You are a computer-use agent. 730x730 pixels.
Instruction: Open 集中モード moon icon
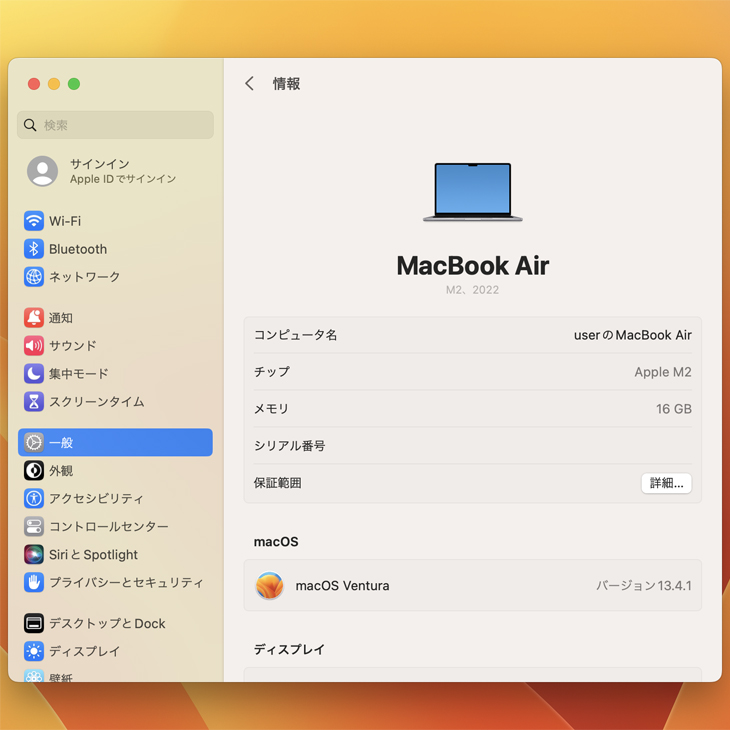click(x=34, y=374)
